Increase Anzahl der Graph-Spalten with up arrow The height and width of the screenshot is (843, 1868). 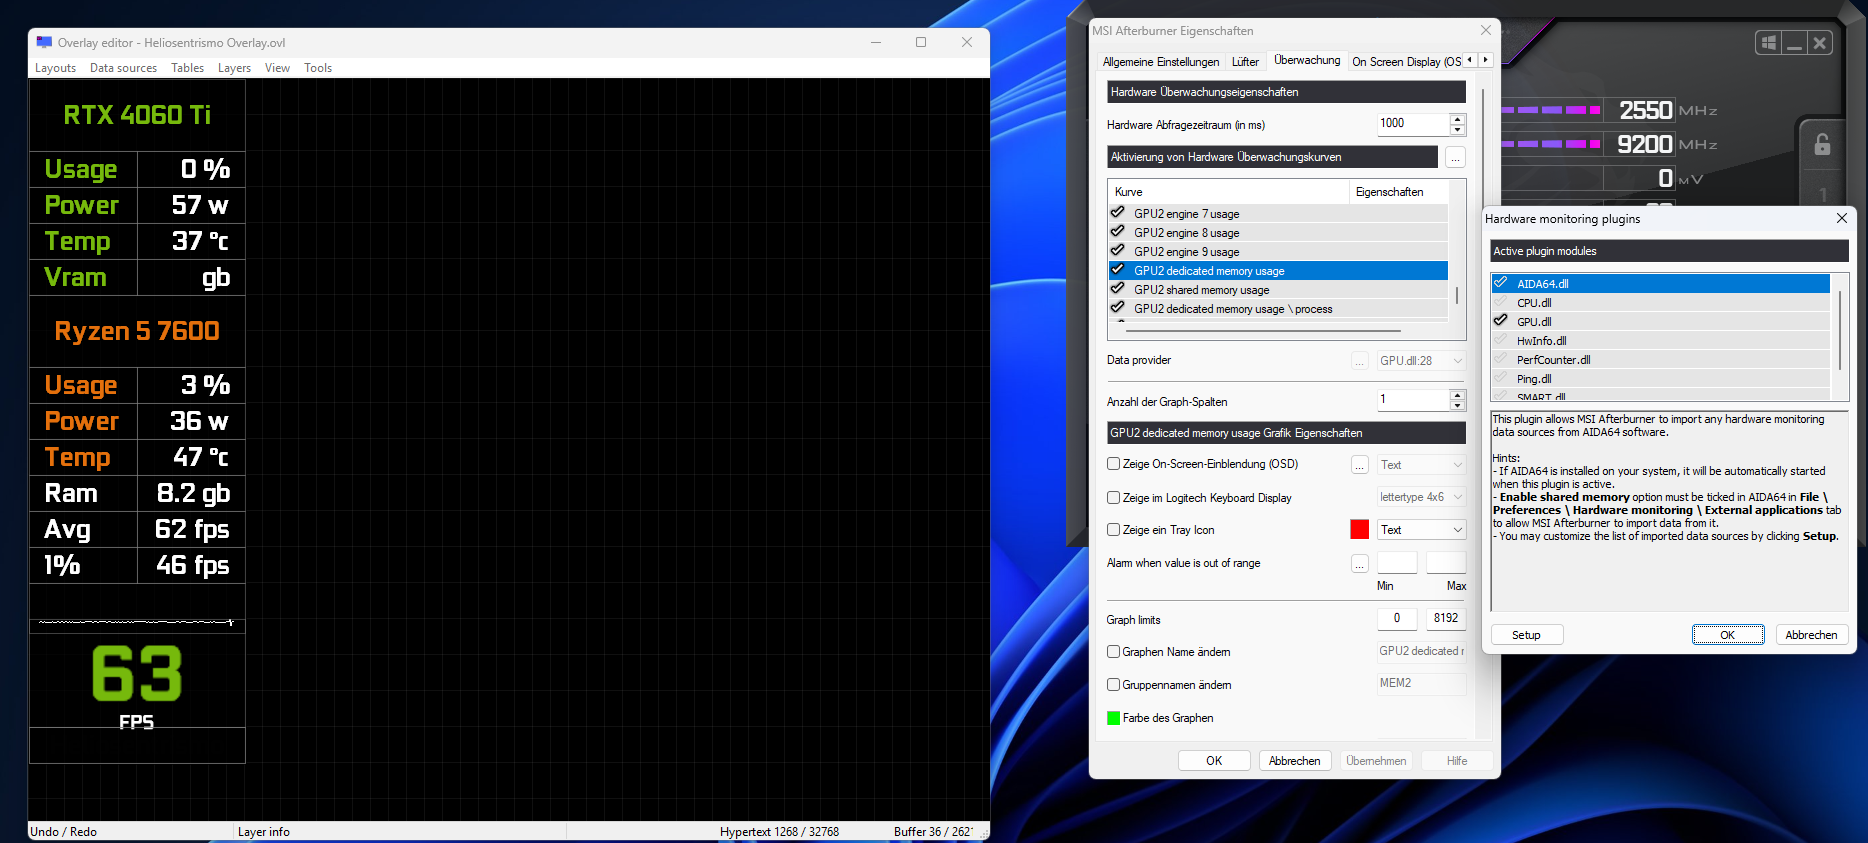[x=1458, y=395]
